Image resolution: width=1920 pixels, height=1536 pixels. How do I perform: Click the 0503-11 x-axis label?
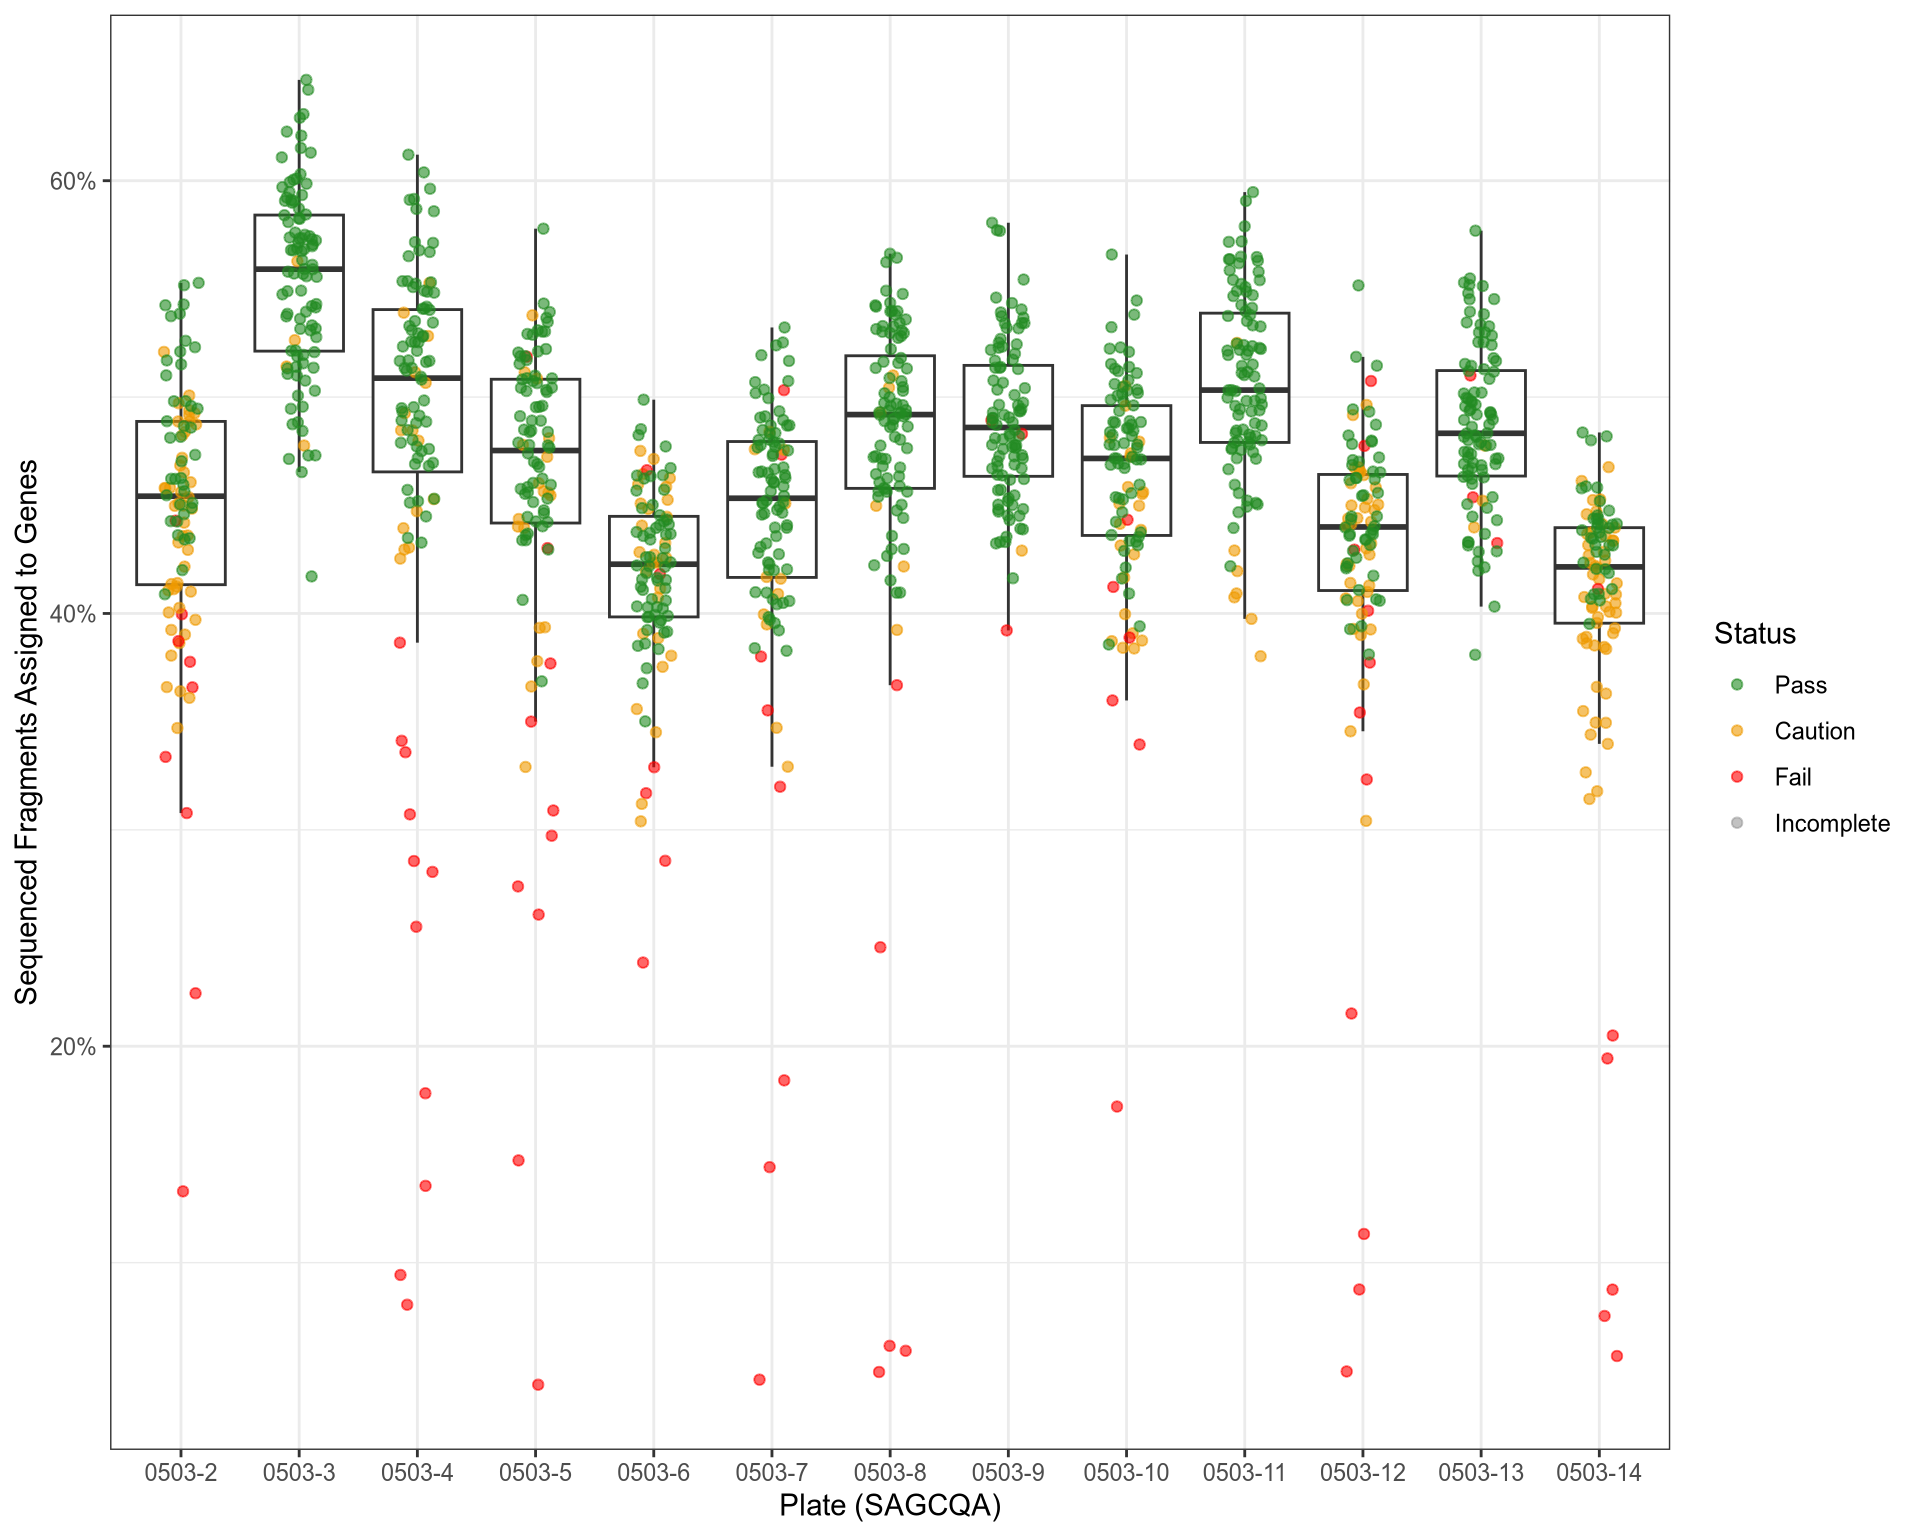[1244, 1473]
